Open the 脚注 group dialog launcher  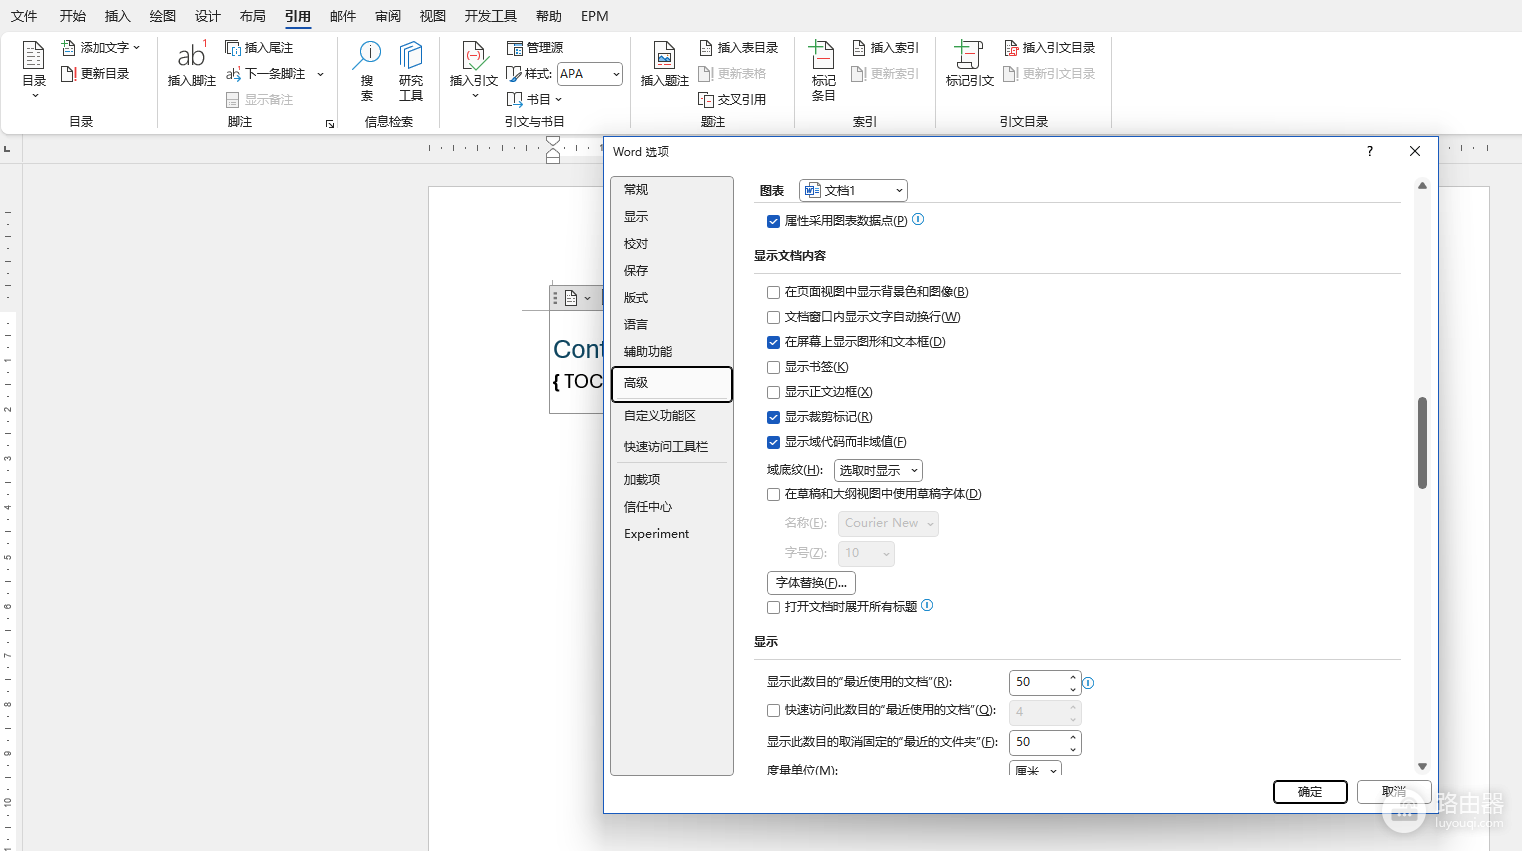[330, 124]
